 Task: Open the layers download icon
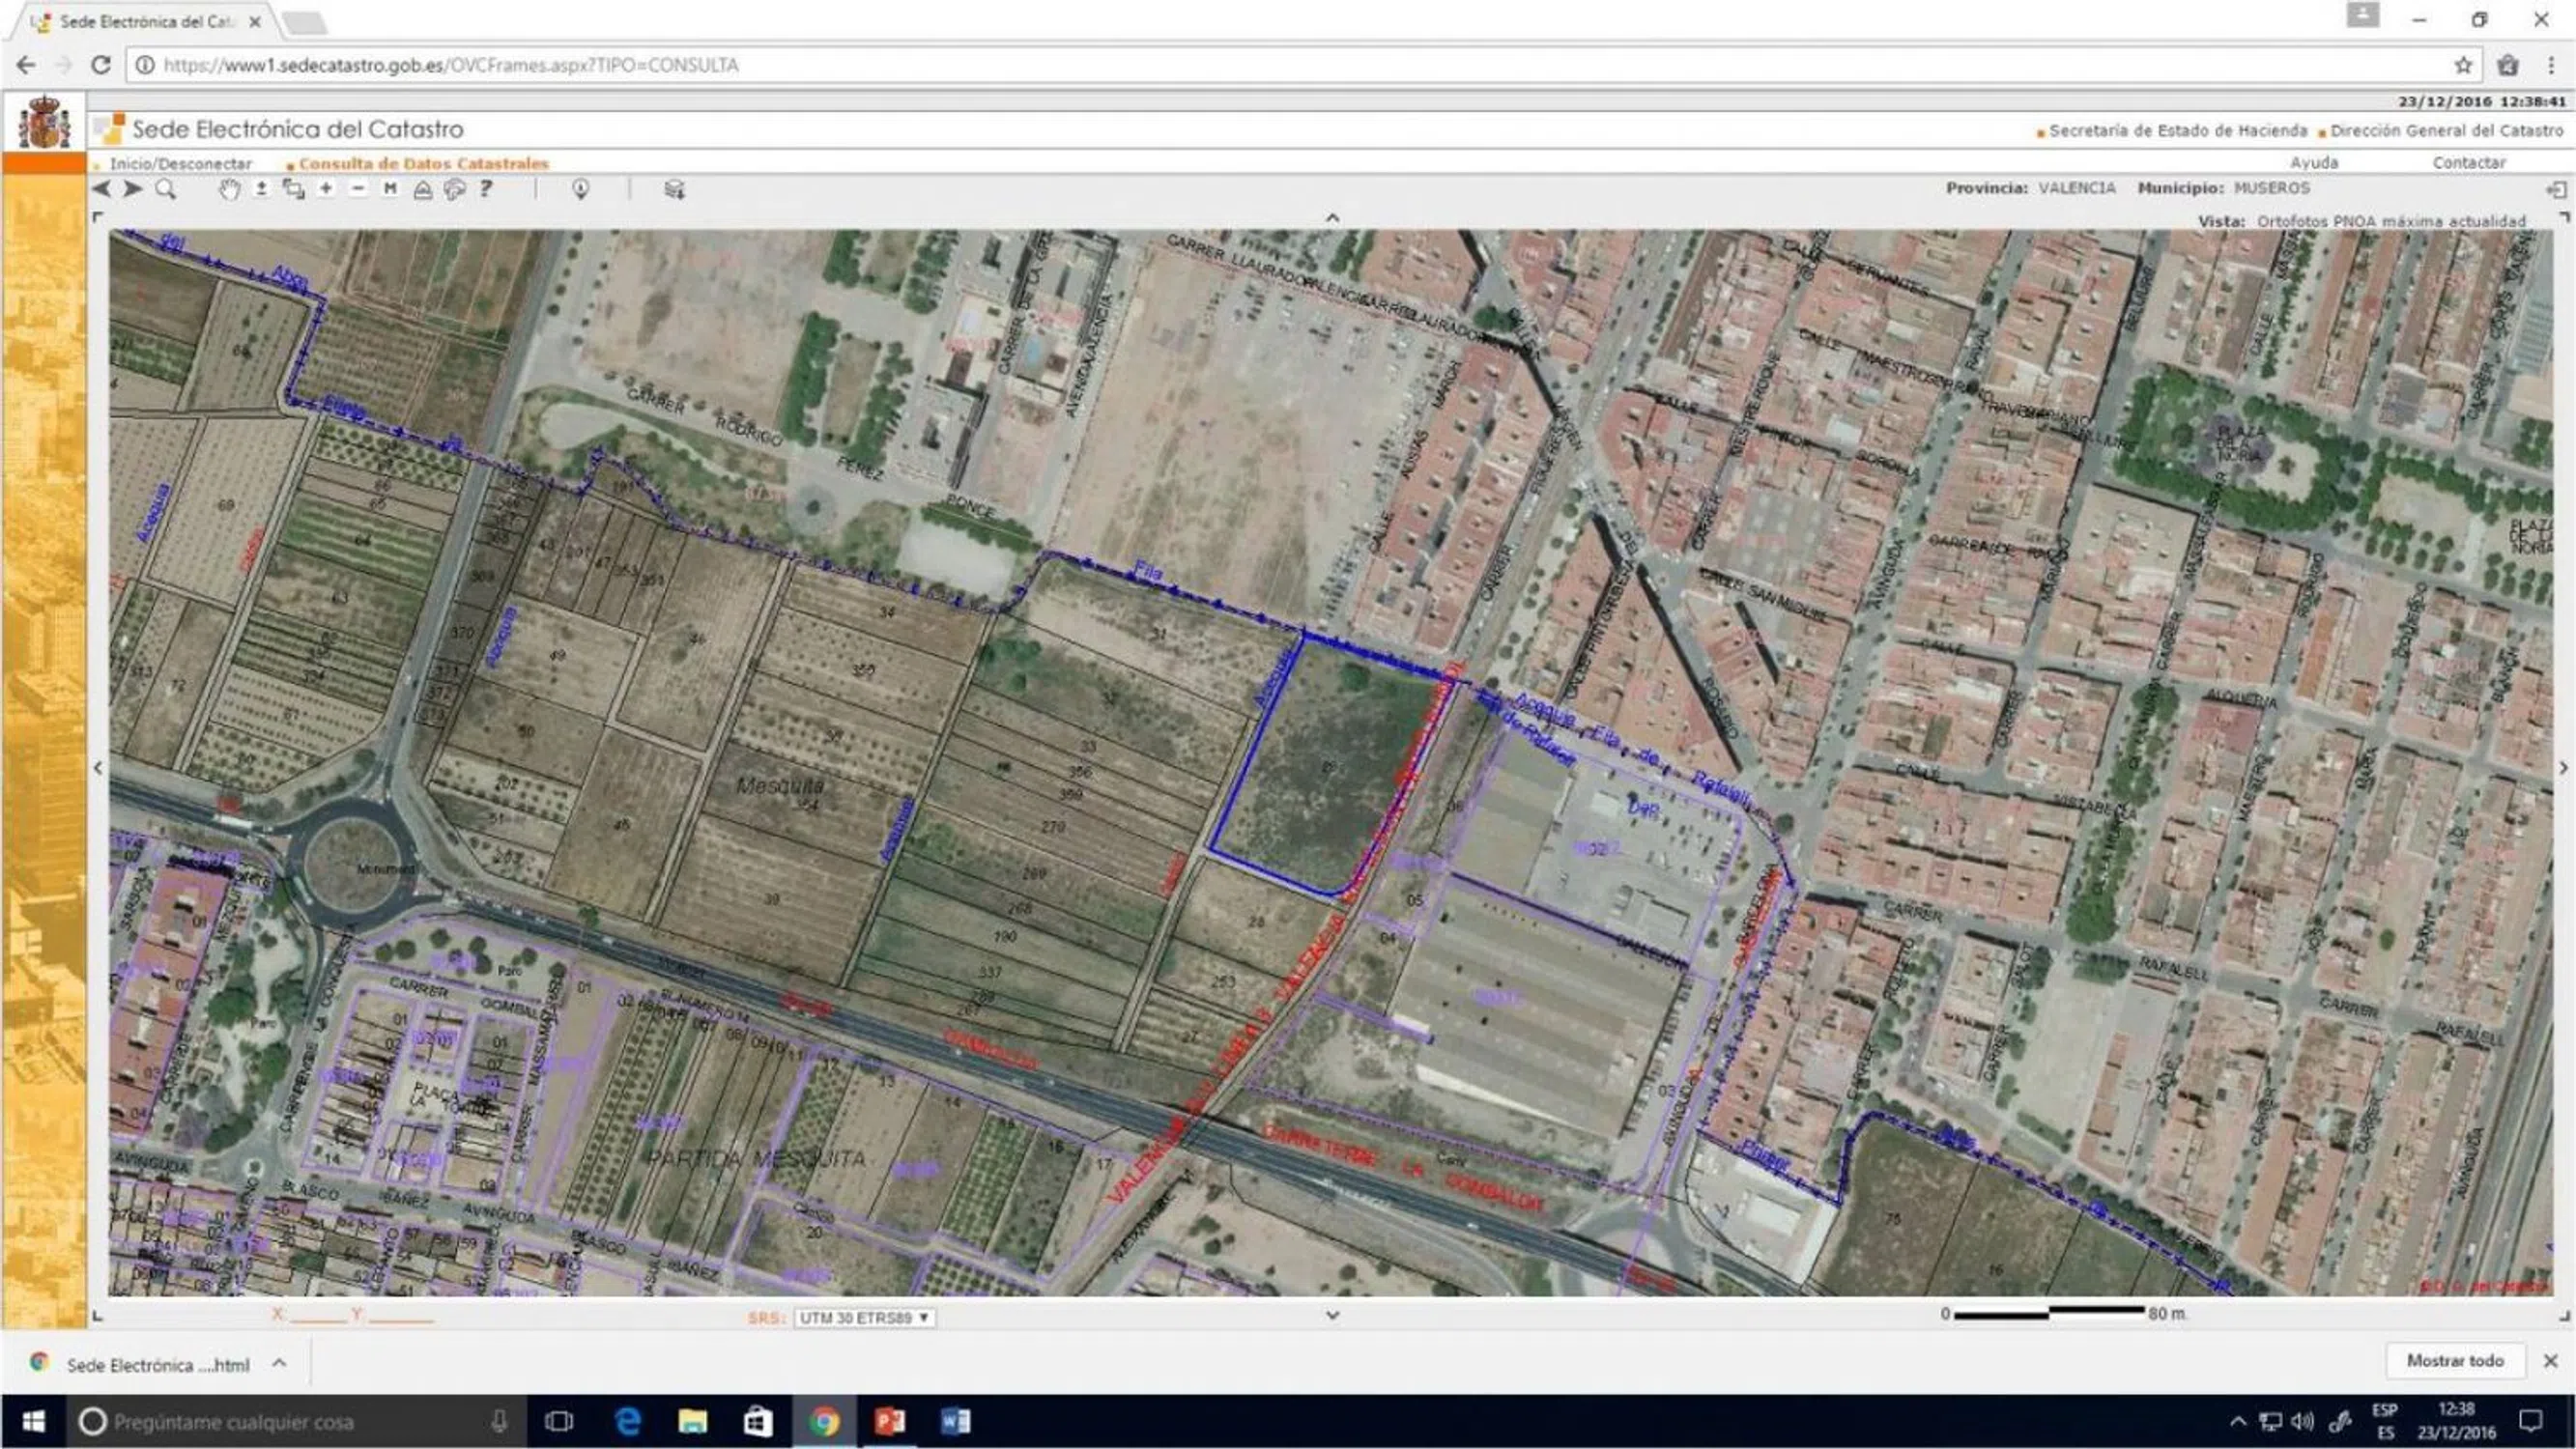[674, 189]
